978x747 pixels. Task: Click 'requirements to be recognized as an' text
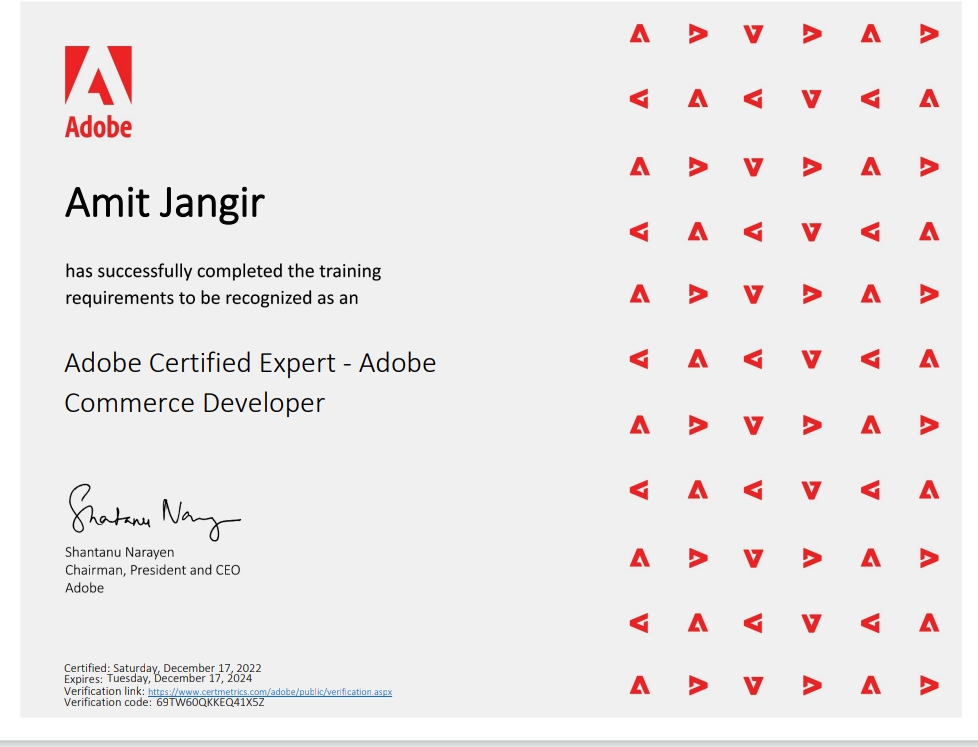(211, 298)
